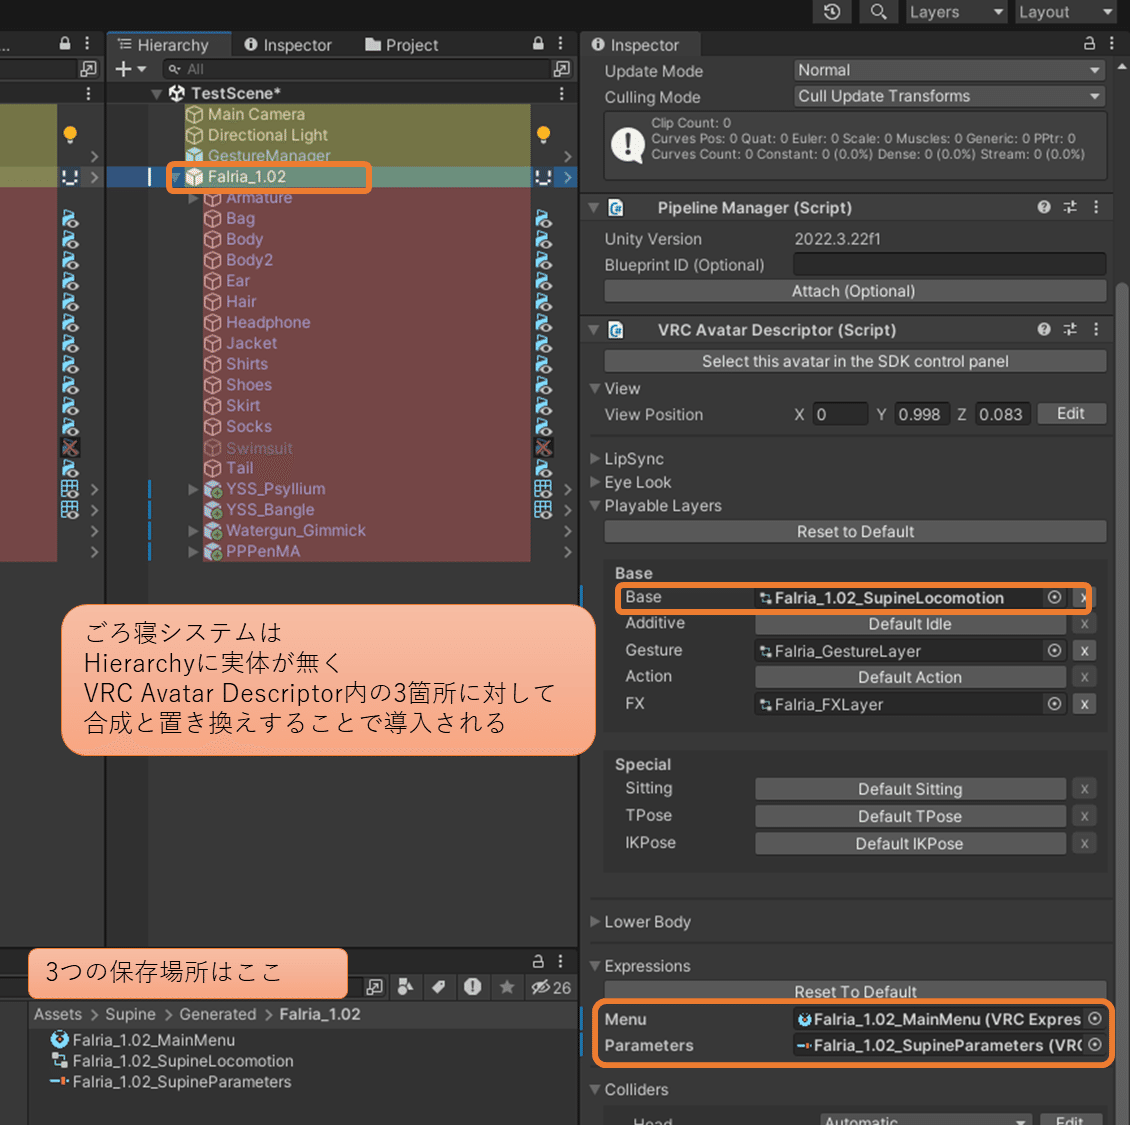
Task: Switch to the Project tab
Action: tap(401, 45)
